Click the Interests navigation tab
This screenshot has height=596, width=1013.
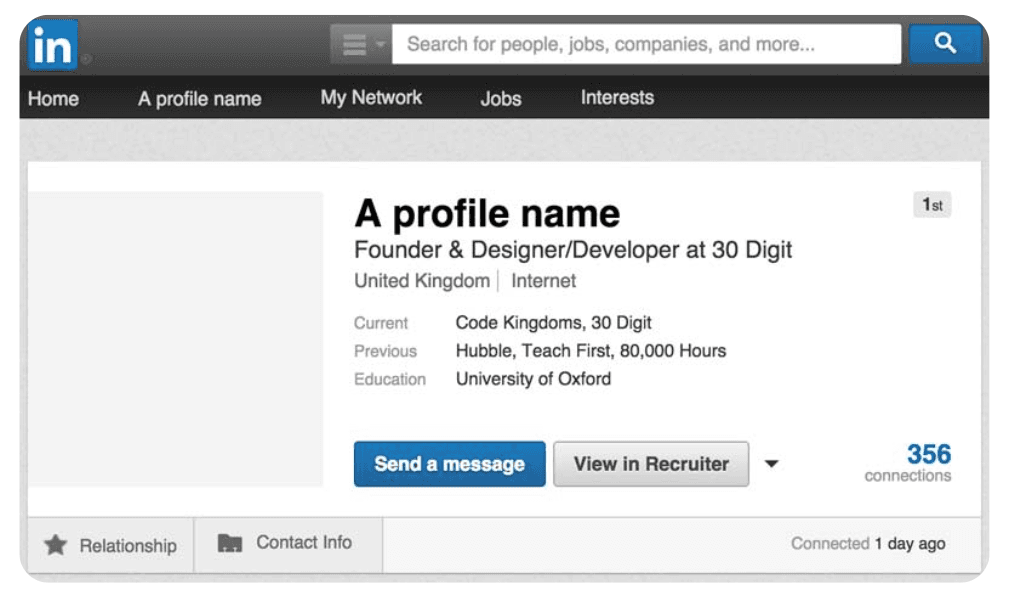point(616,98)
